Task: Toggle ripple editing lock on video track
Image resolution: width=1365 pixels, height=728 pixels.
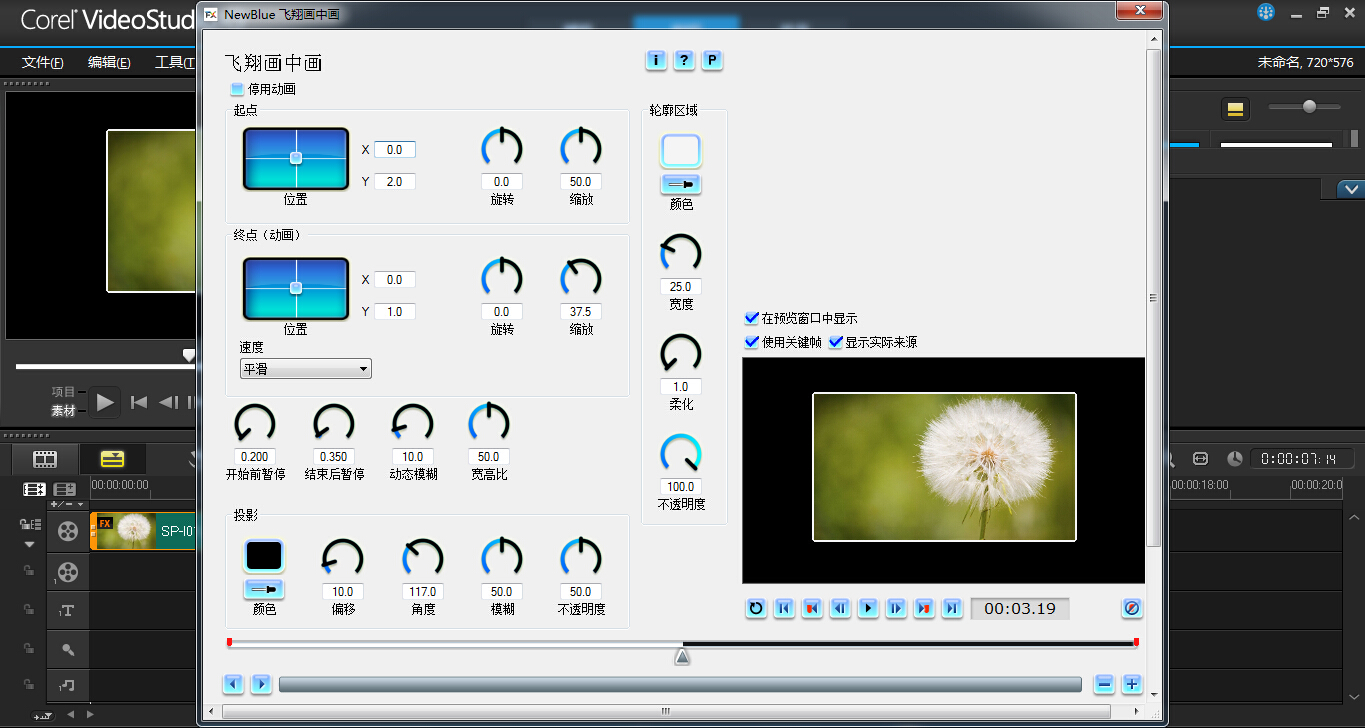Action: click(x=29, y=525)
